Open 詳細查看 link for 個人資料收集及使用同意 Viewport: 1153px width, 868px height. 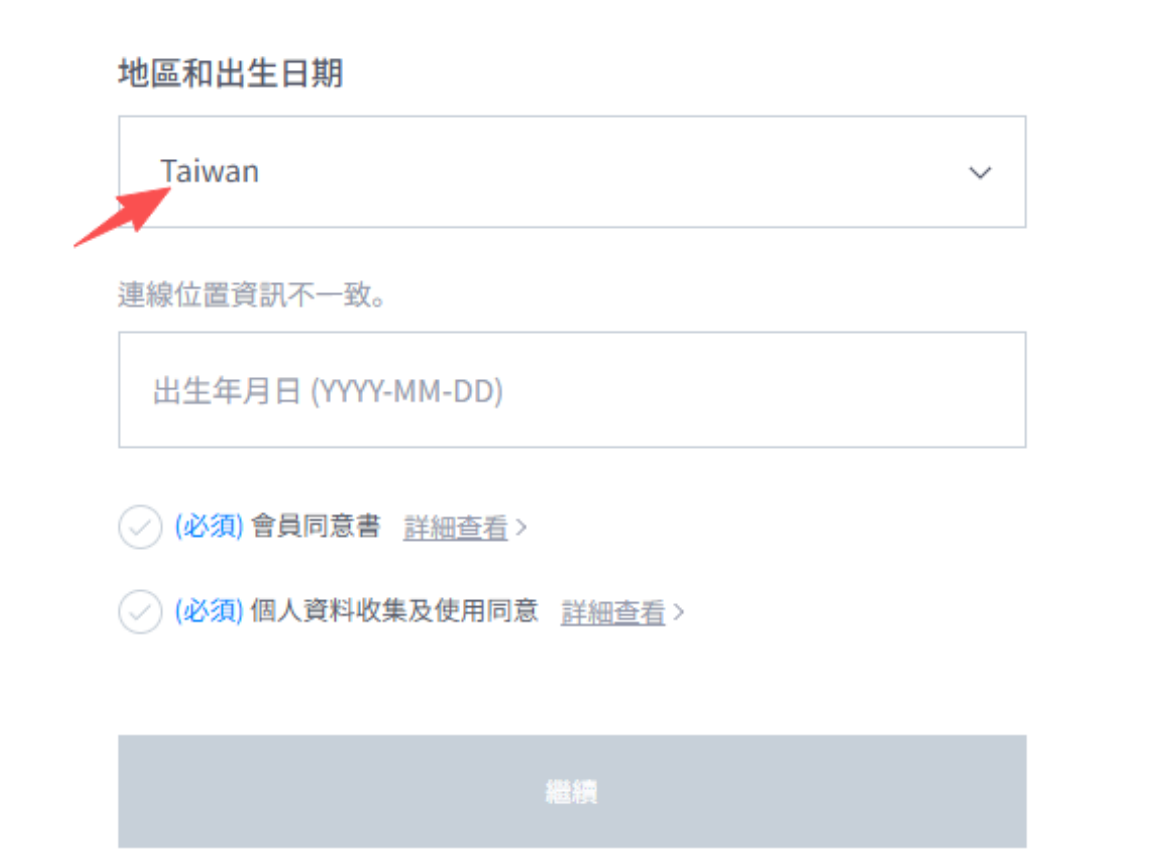pyautogui.click(x=613, y=612)
